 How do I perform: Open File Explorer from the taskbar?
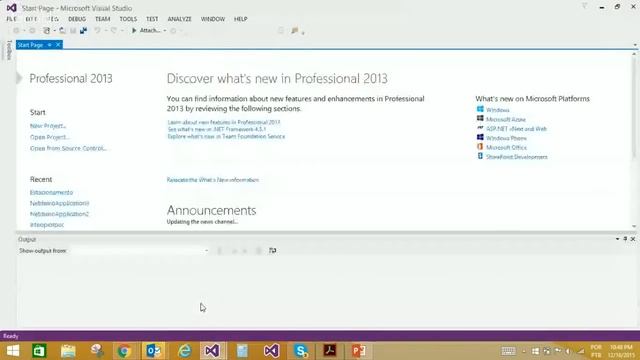click(68, 351)
